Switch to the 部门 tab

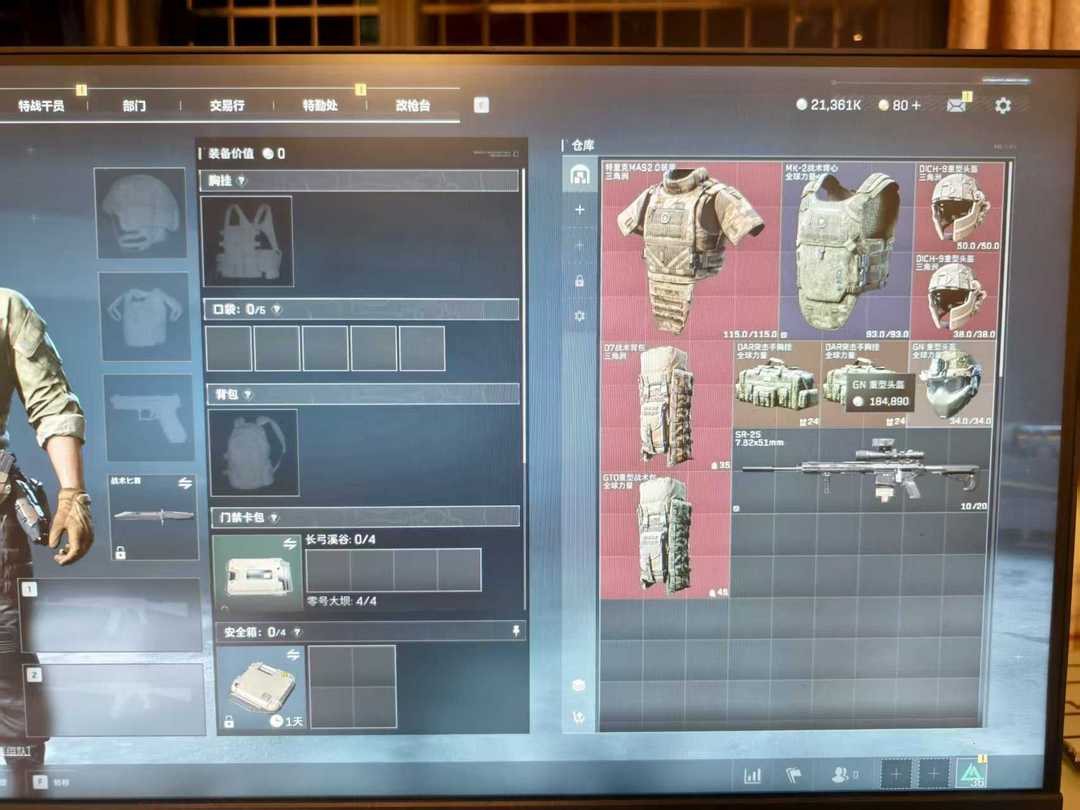point(134,105)
